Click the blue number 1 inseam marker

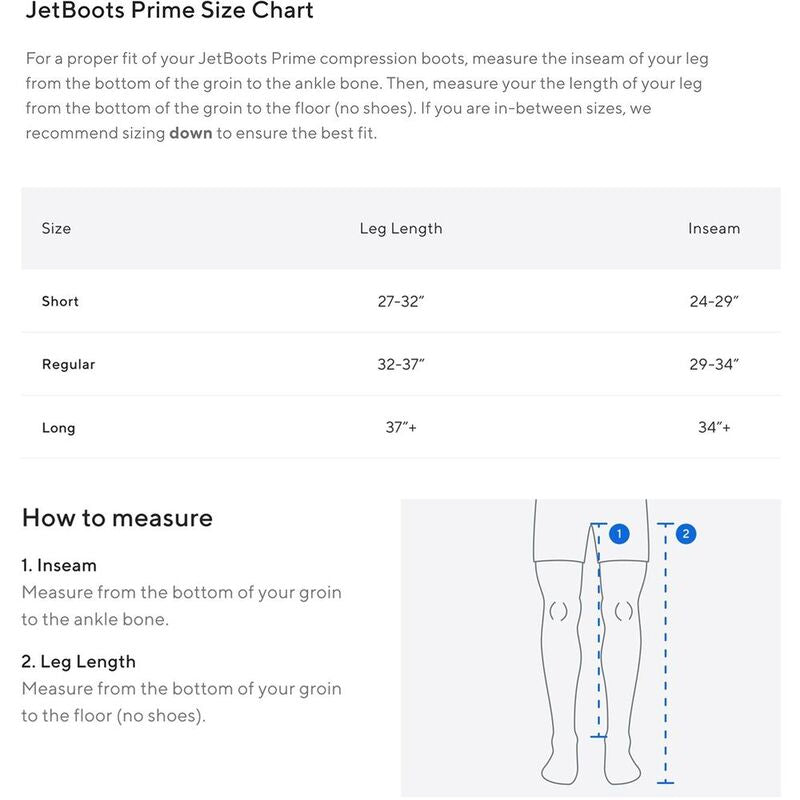coord(619,534)
